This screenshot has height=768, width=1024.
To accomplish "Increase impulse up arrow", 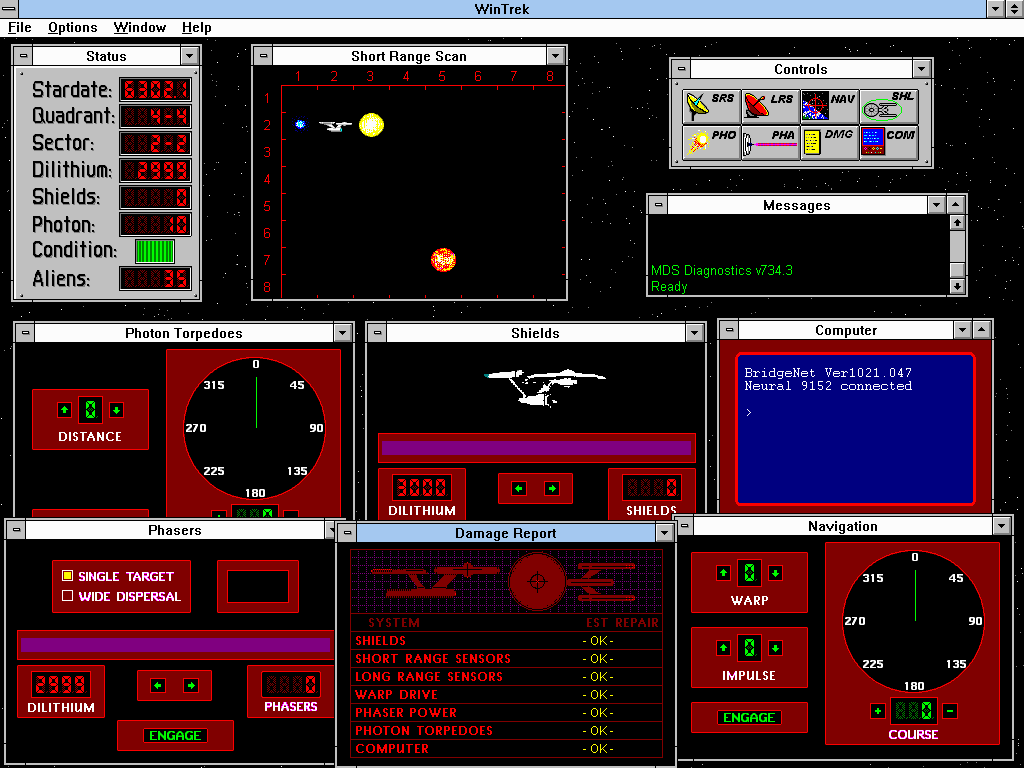I will pyautogui.click(x=723, y=648).
